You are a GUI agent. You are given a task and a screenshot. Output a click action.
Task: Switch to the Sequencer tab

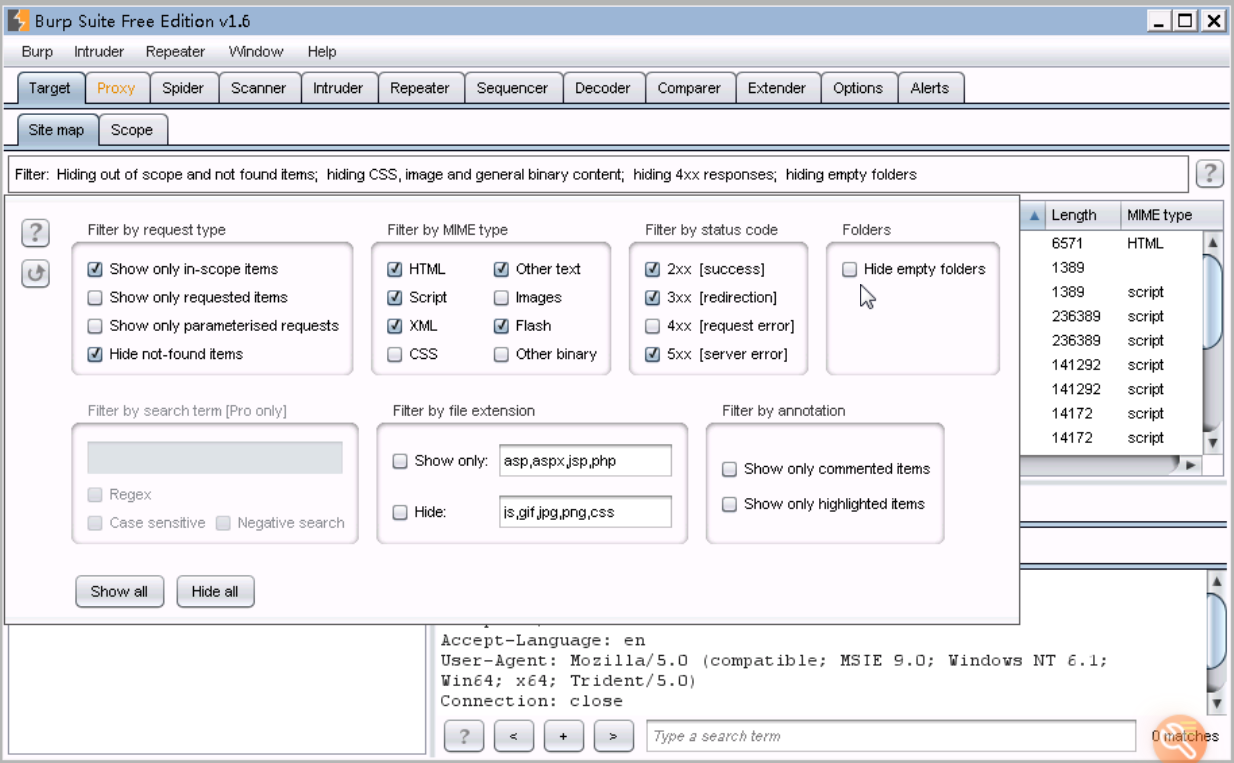tap(512, 88)
